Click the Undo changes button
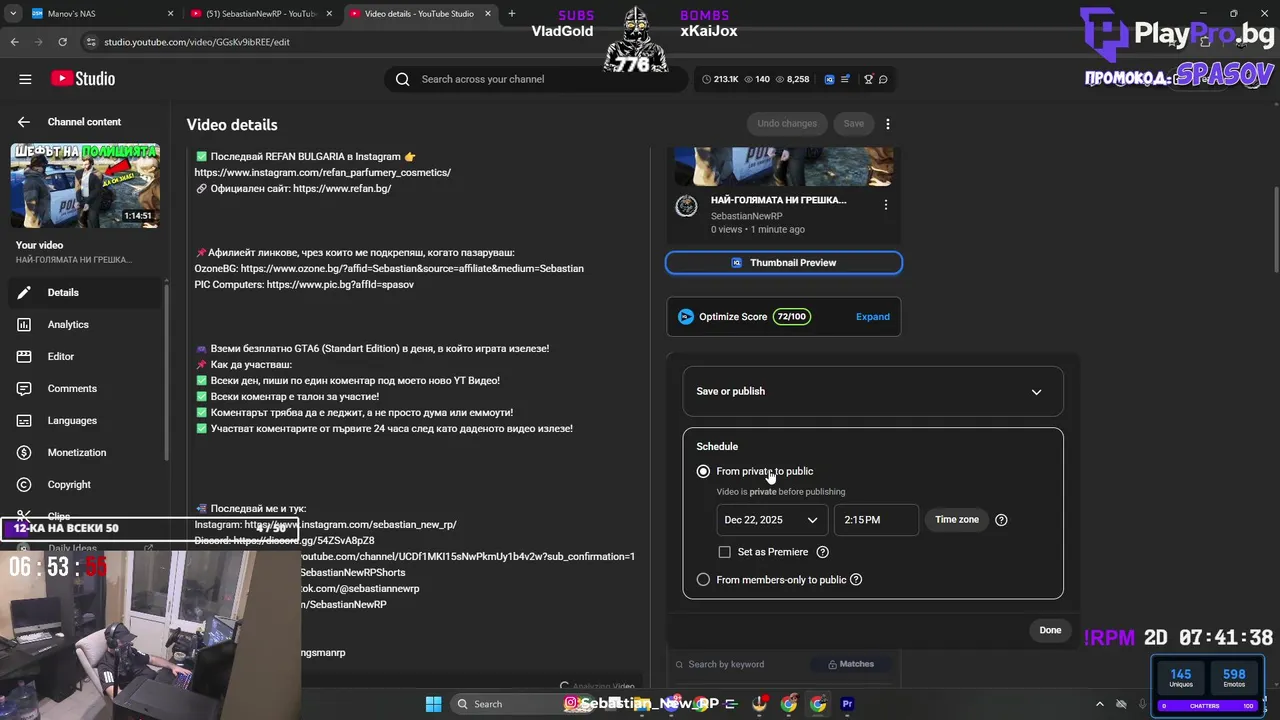This screenshot has height=720, width=1280. pos(787,123)
